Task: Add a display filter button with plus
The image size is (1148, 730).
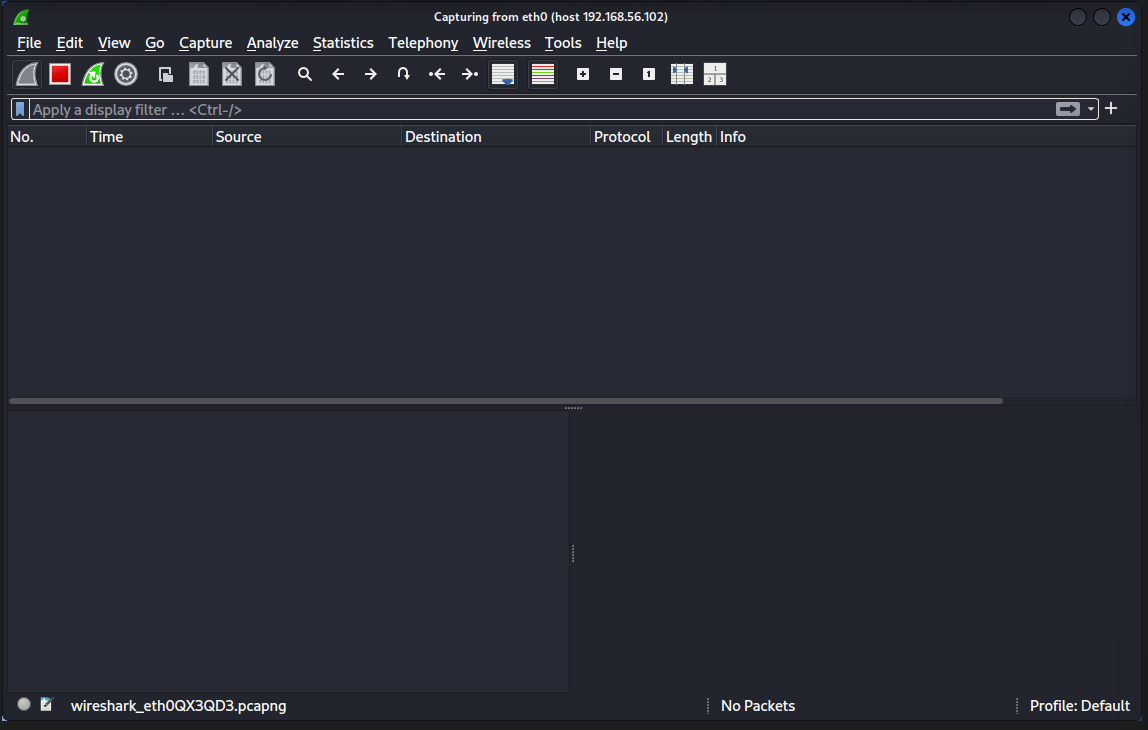Action: (1111, 109)
